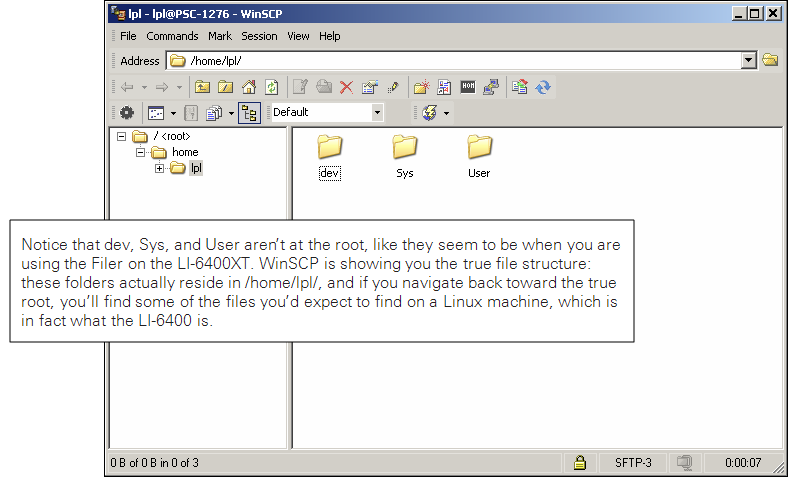788x477 pixels.
Task: Click the '0 B of 0 B in 0 of 3' status text
Action: (154, 462)
